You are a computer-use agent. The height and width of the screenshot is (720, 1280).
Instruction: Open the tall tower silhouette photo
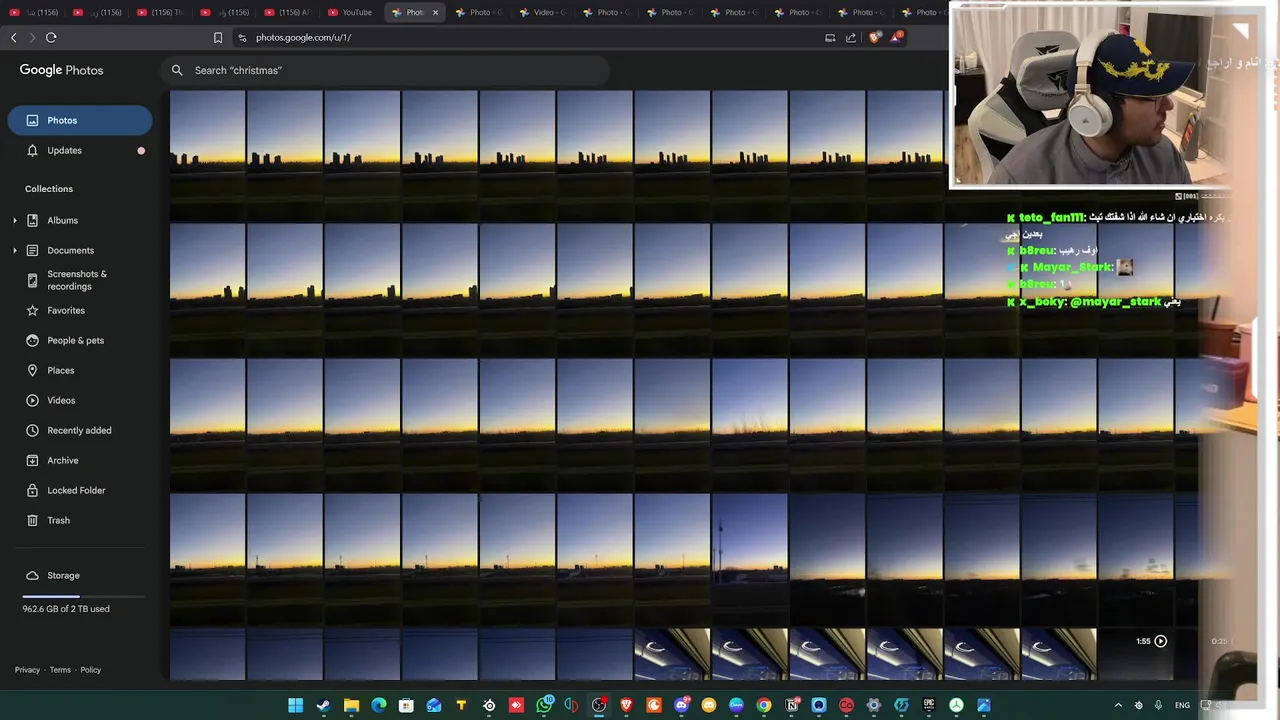click(750, 559)
